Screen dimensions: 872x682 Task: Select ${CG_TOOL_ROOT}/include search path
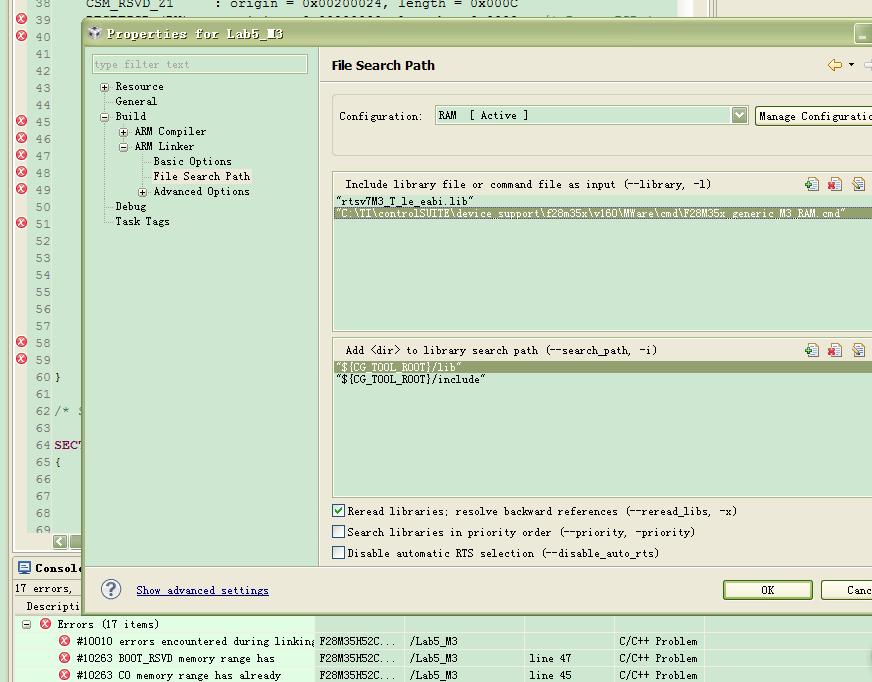coord(410,379)
